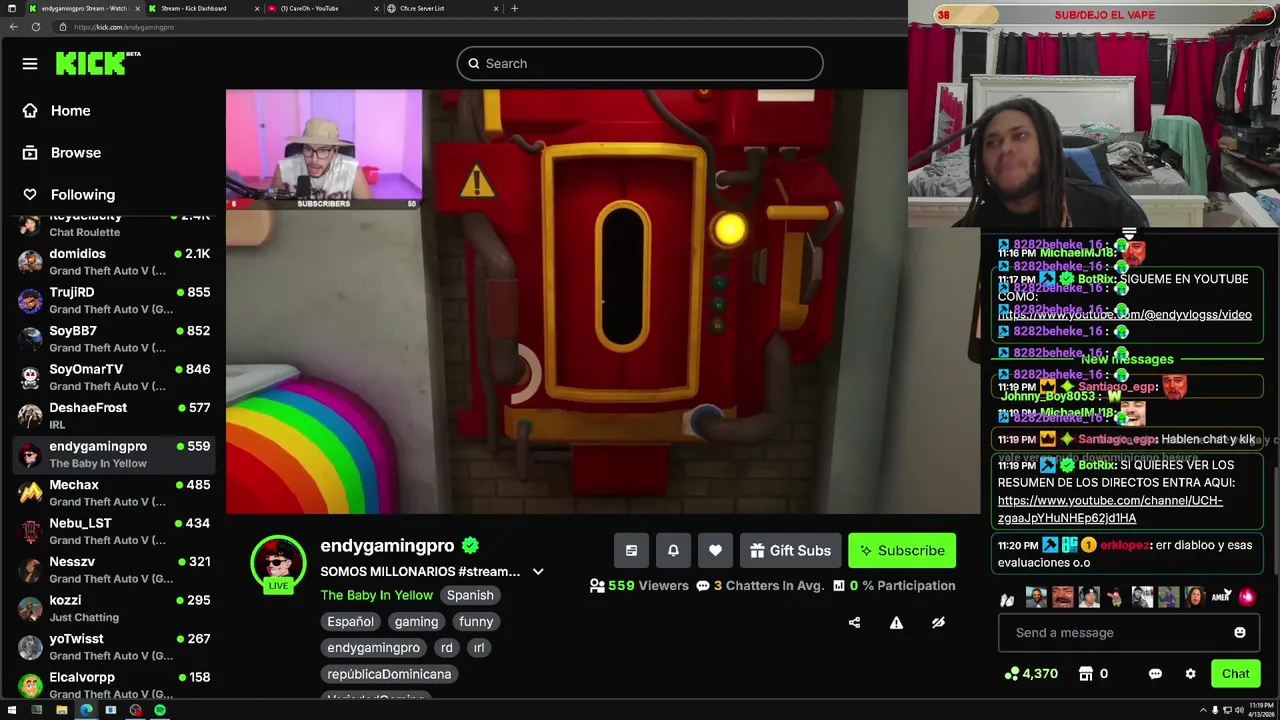The width and height of the screenshot is (1280, 720).
Task: Jump to New messages in chat
Action: coord(1127,359)
